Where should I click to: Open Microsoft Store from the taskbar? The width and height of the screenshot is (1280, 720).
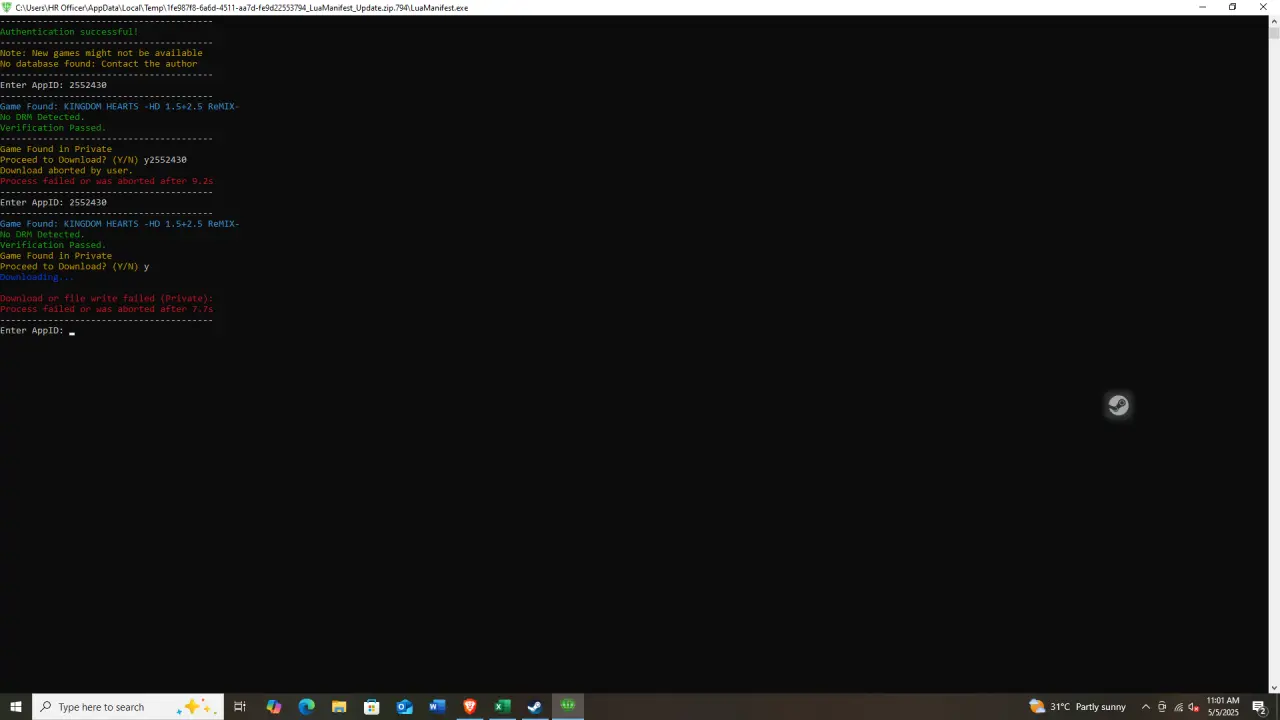click(x=372, y=707)
